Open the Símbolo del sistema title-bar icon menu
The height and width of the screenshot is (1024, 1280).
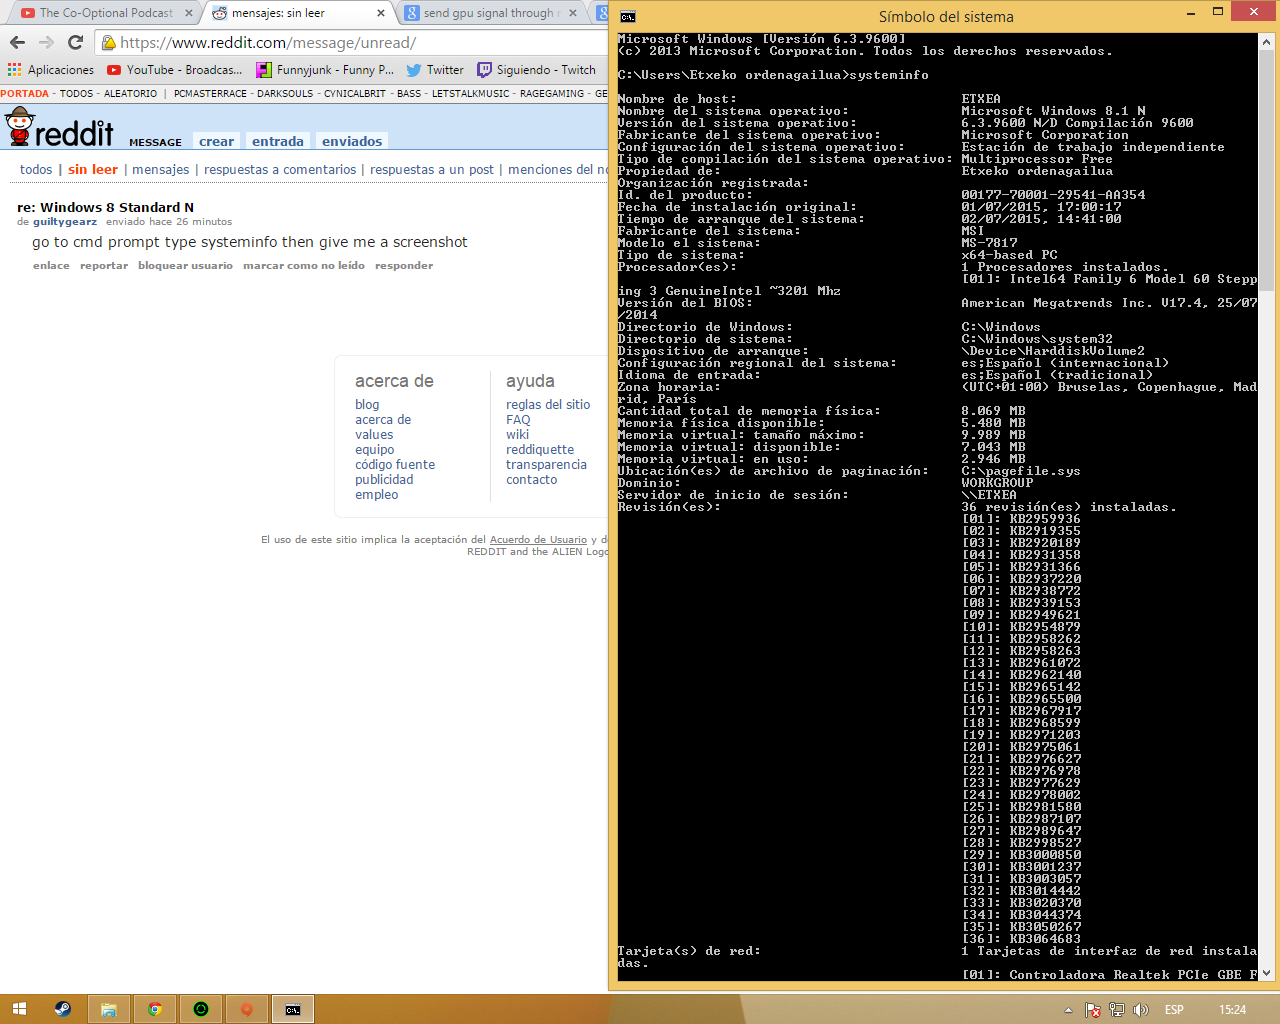click(x=627, y=16)
